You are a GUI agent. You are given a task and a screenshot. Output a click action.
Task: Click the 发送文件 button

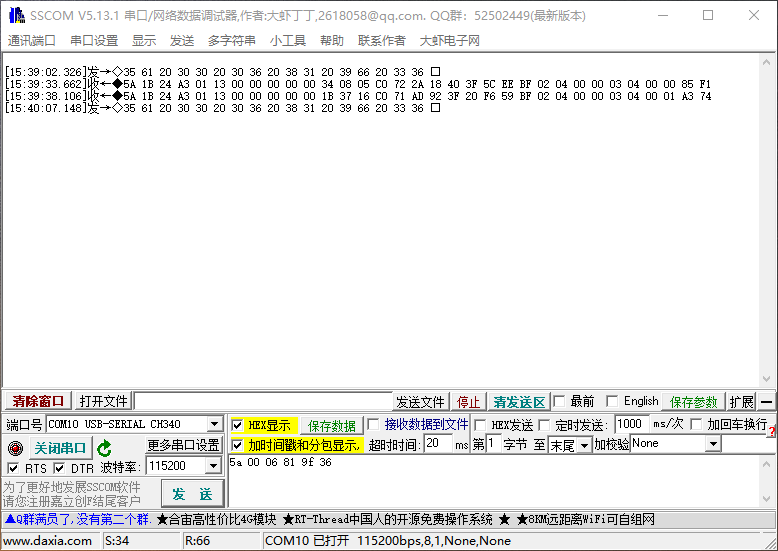click(420, 402)
